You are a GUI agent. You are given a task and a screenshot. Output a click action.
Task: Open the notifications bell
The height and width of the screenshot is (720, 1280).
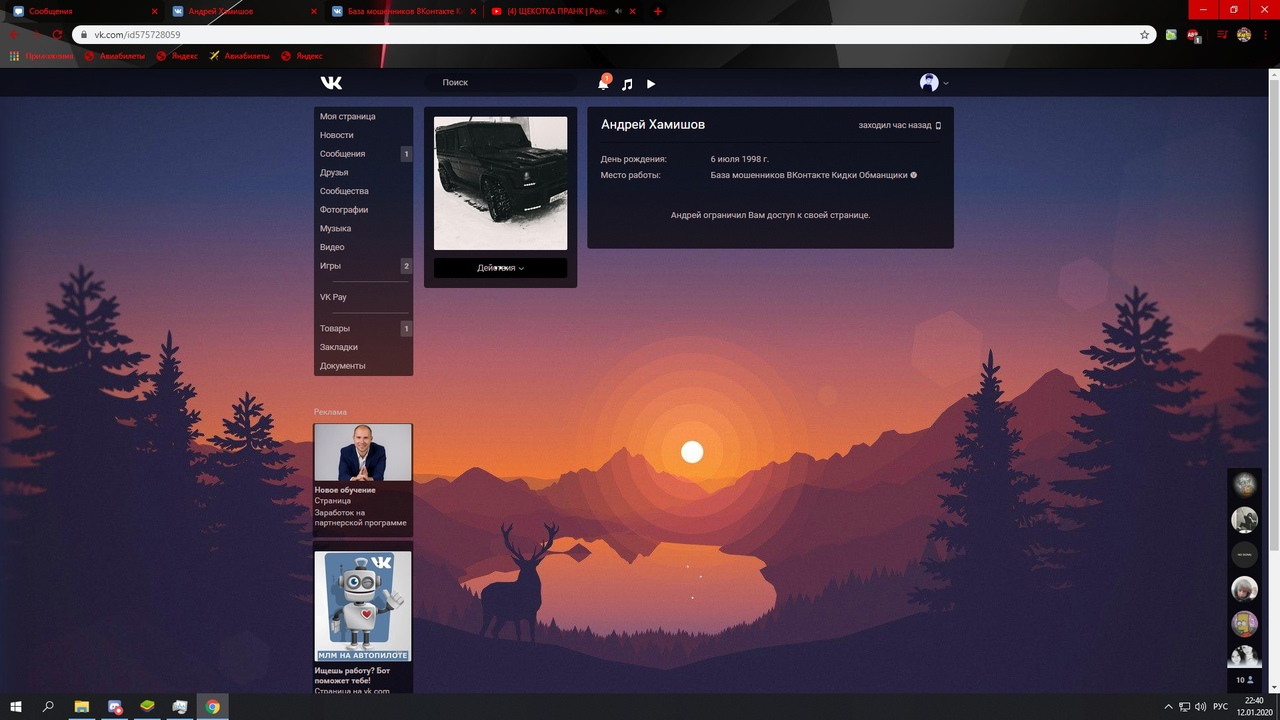603,84
